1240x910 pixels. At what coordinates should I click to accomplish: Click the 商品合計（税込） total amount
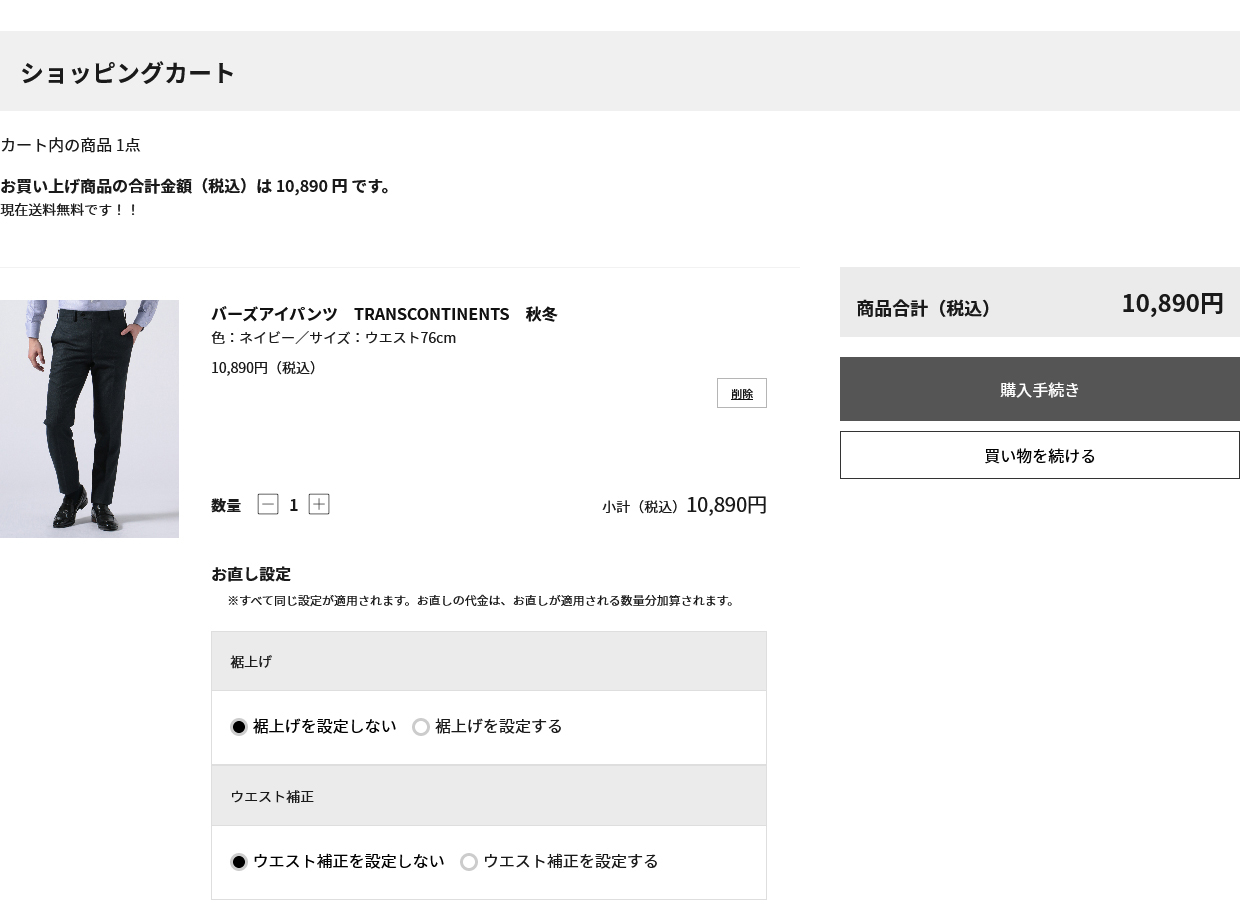(x=1171, y=303)
